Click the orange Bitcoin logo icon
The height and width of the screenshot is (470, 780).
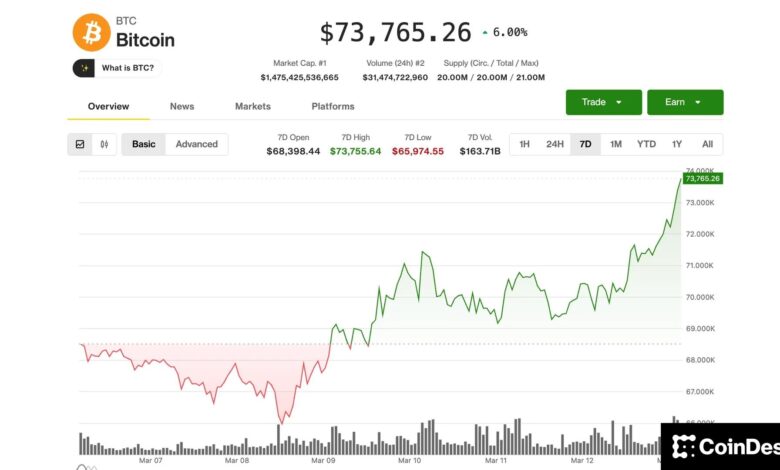[91, 32]
